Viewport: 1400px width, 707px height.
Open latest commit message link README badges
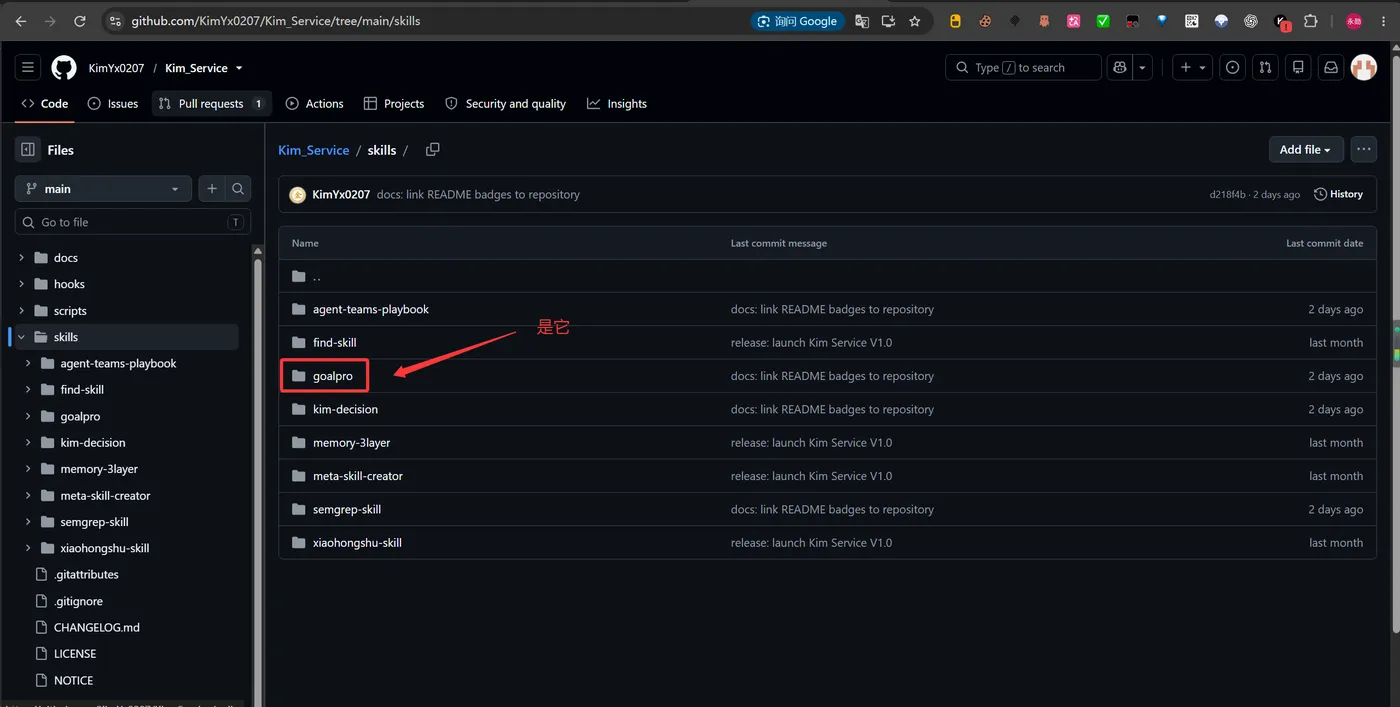click(x=478, y=194)
